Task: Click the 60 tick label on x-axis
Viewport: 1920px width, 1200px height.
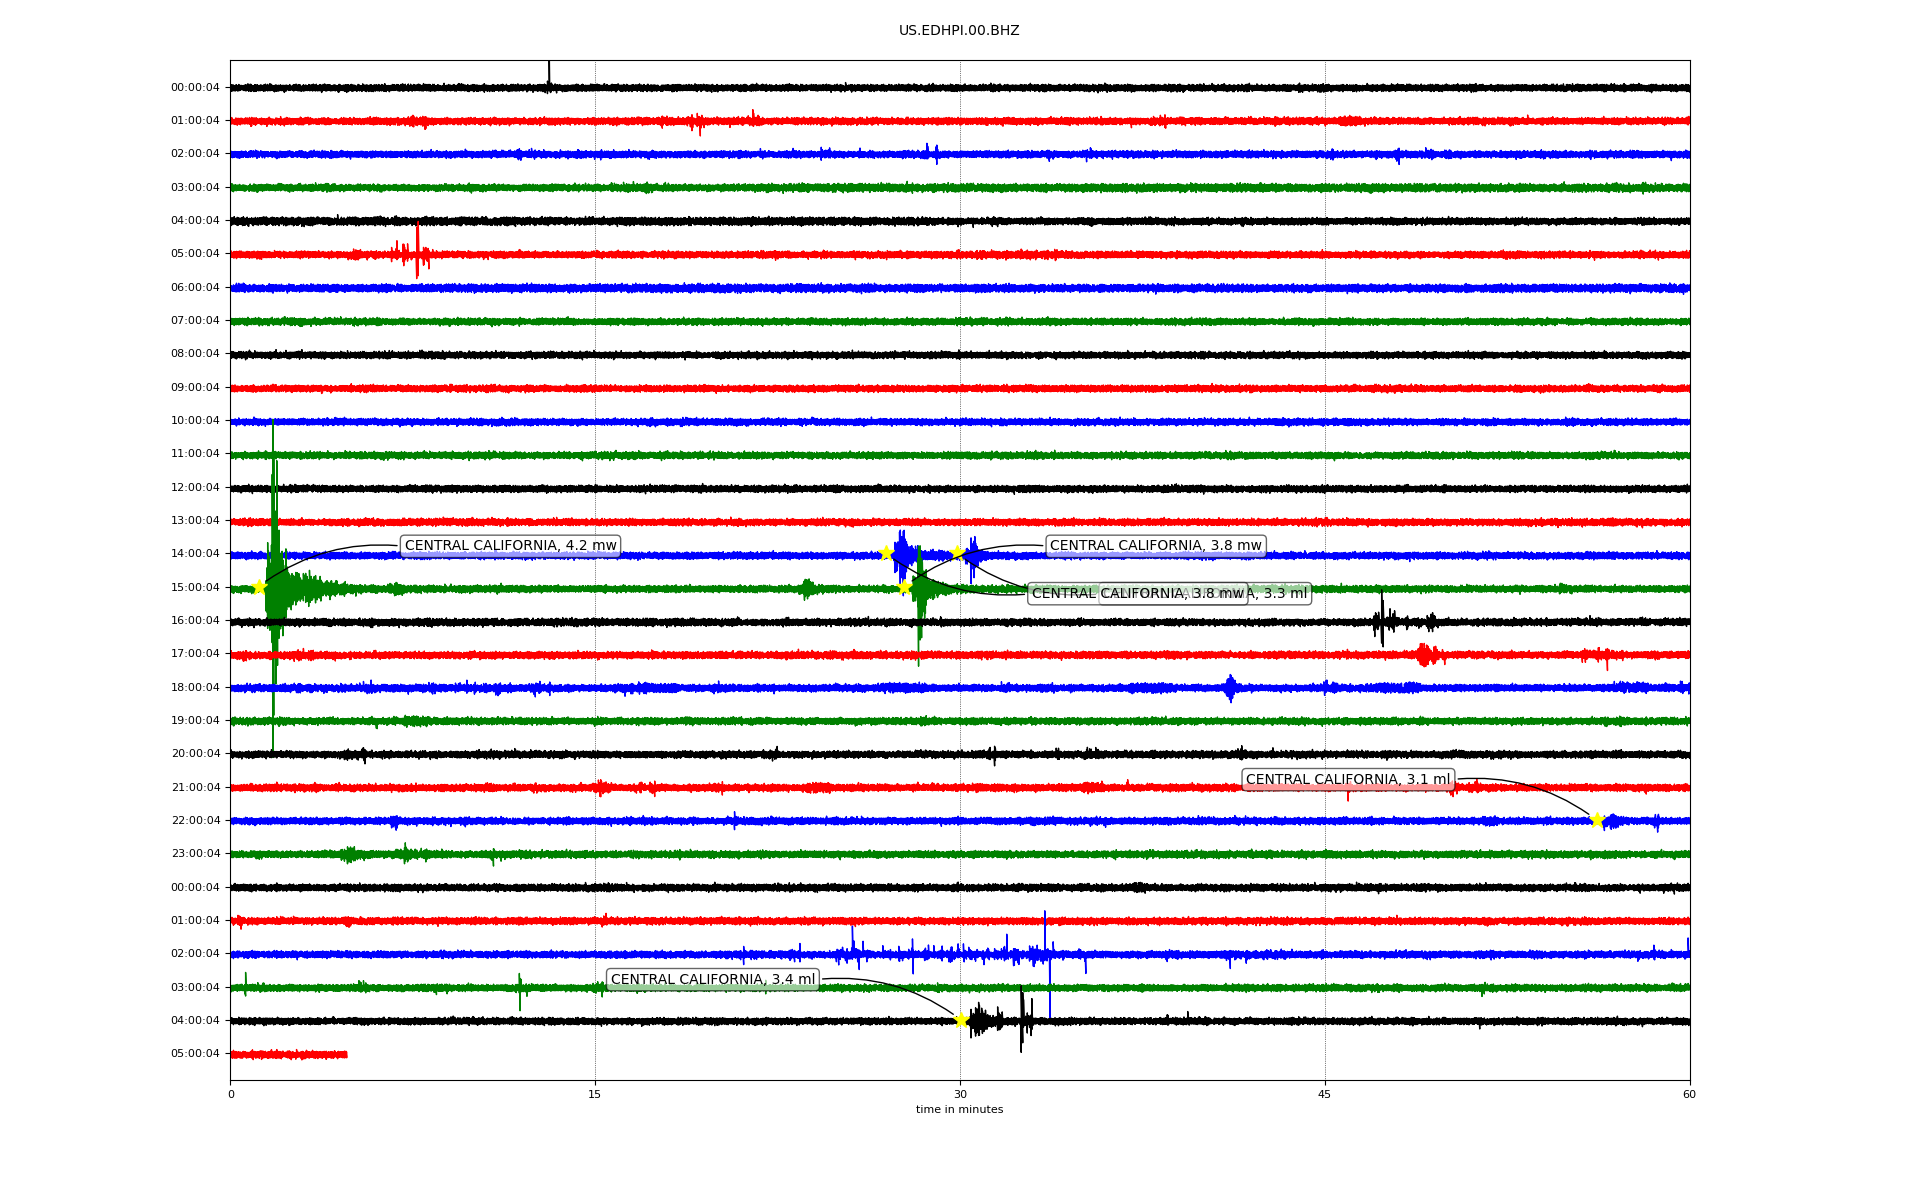Action: (x=1689, y=1094)
